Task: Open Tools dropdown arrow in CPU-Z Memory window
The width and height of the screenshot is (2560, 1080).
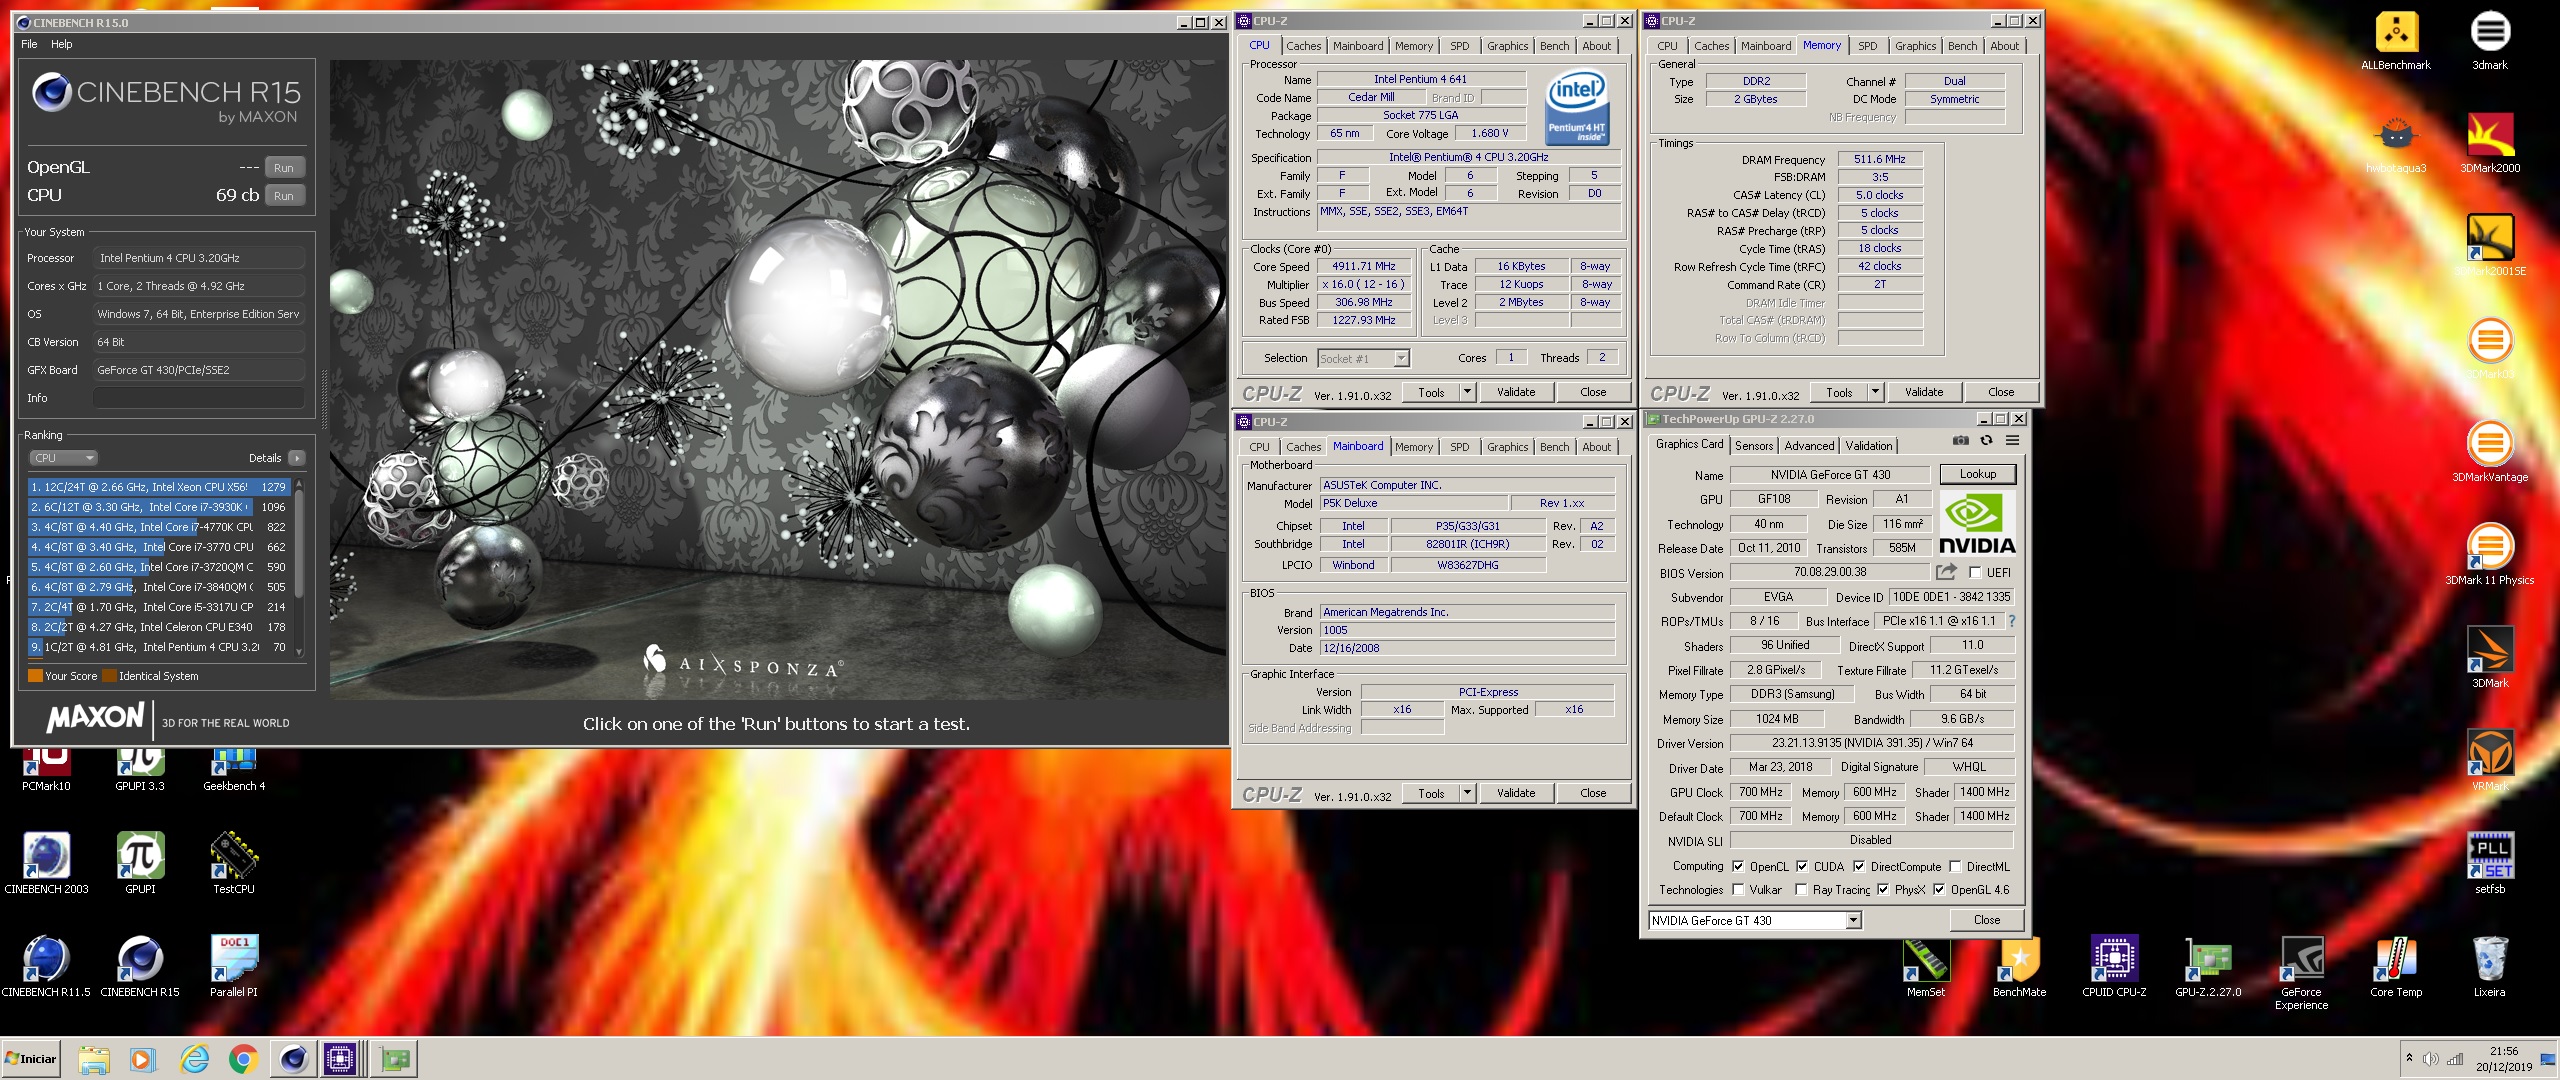Action: coord(1875,392)
